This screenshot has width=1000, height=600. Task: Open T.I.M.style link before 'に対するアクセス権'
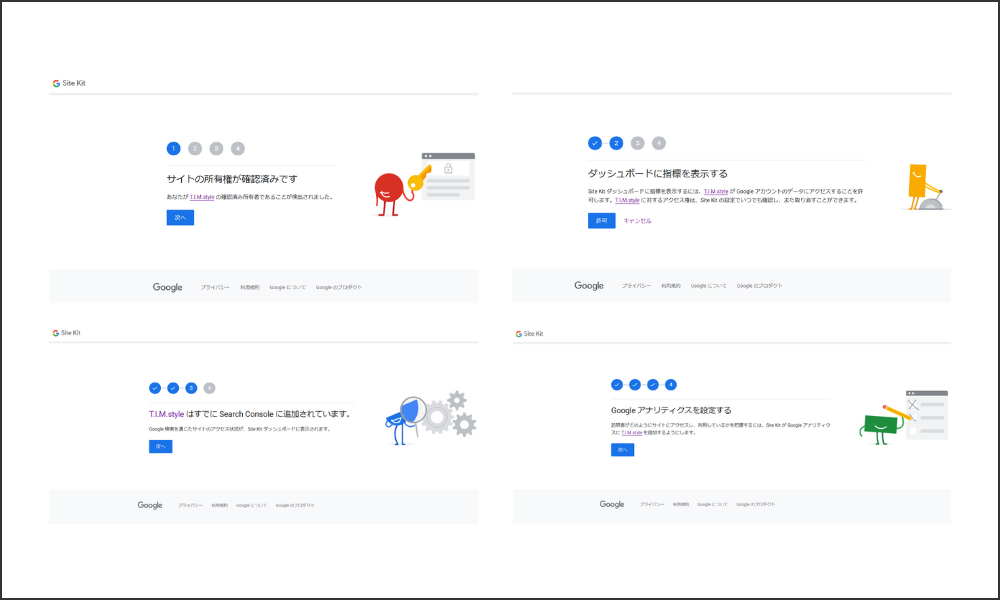[627, 200]
